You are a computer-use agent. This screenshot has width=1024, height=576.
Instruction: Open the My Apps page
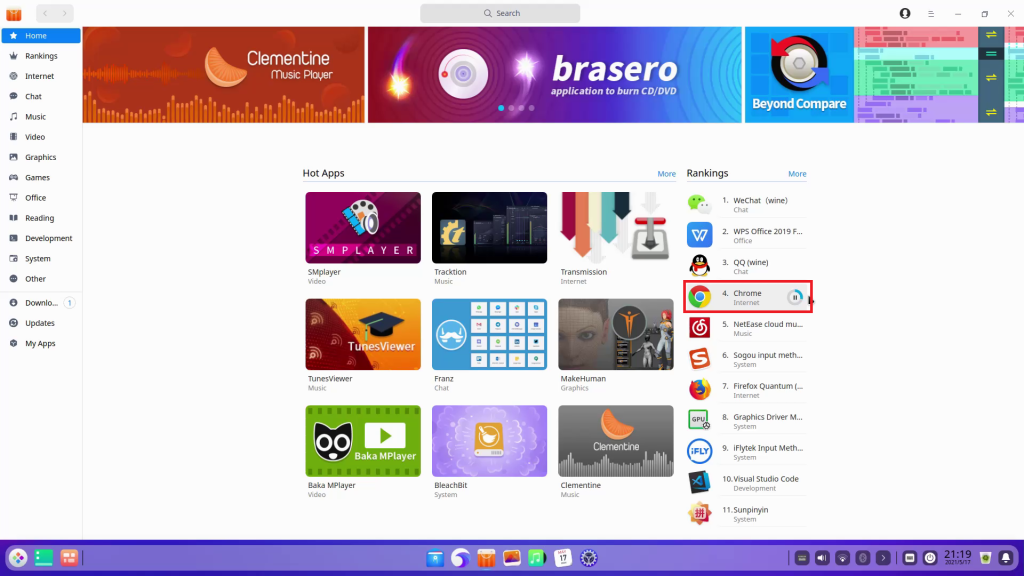[x=40, y=343]
